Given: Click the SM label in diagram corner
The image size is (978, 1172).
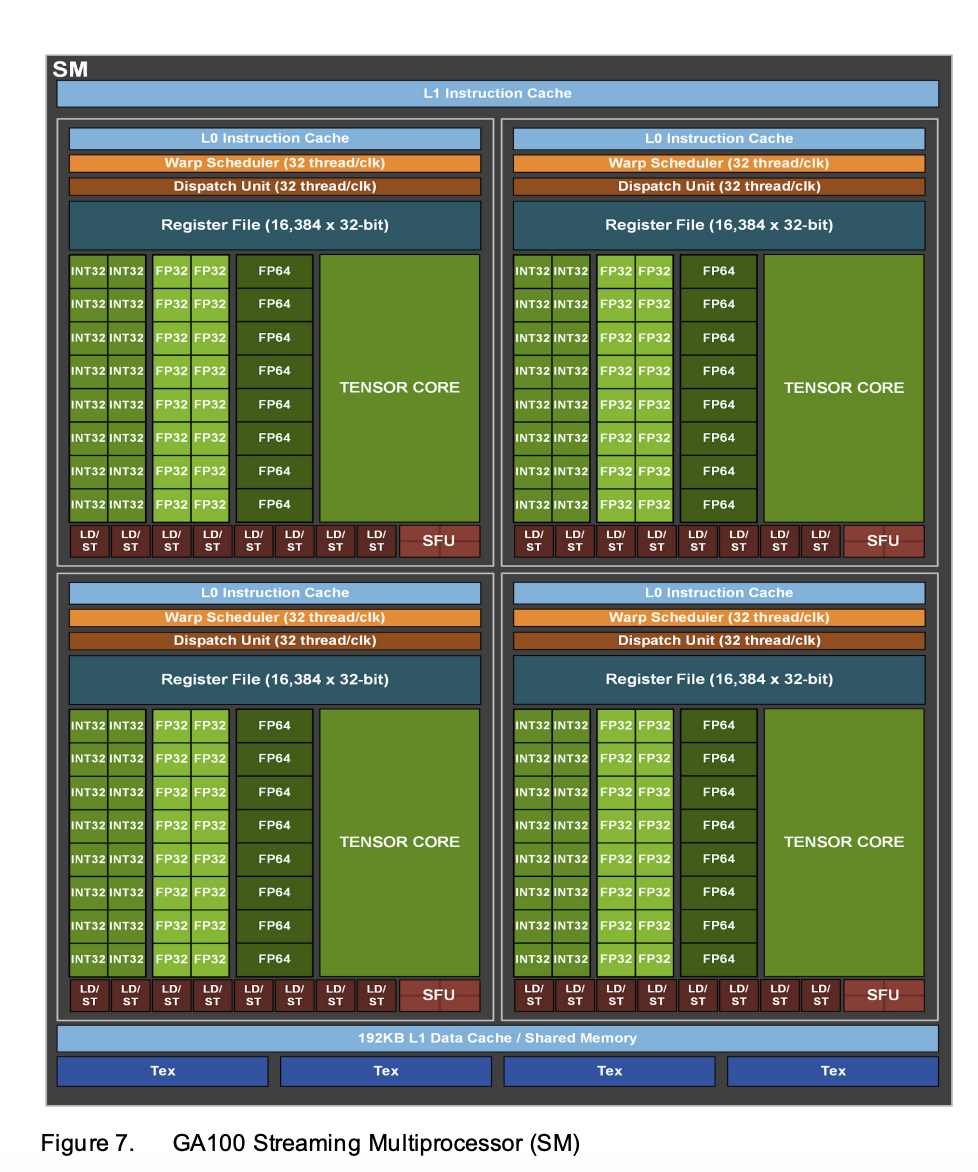Looking at the screenshot, I should tap(70, 69).
